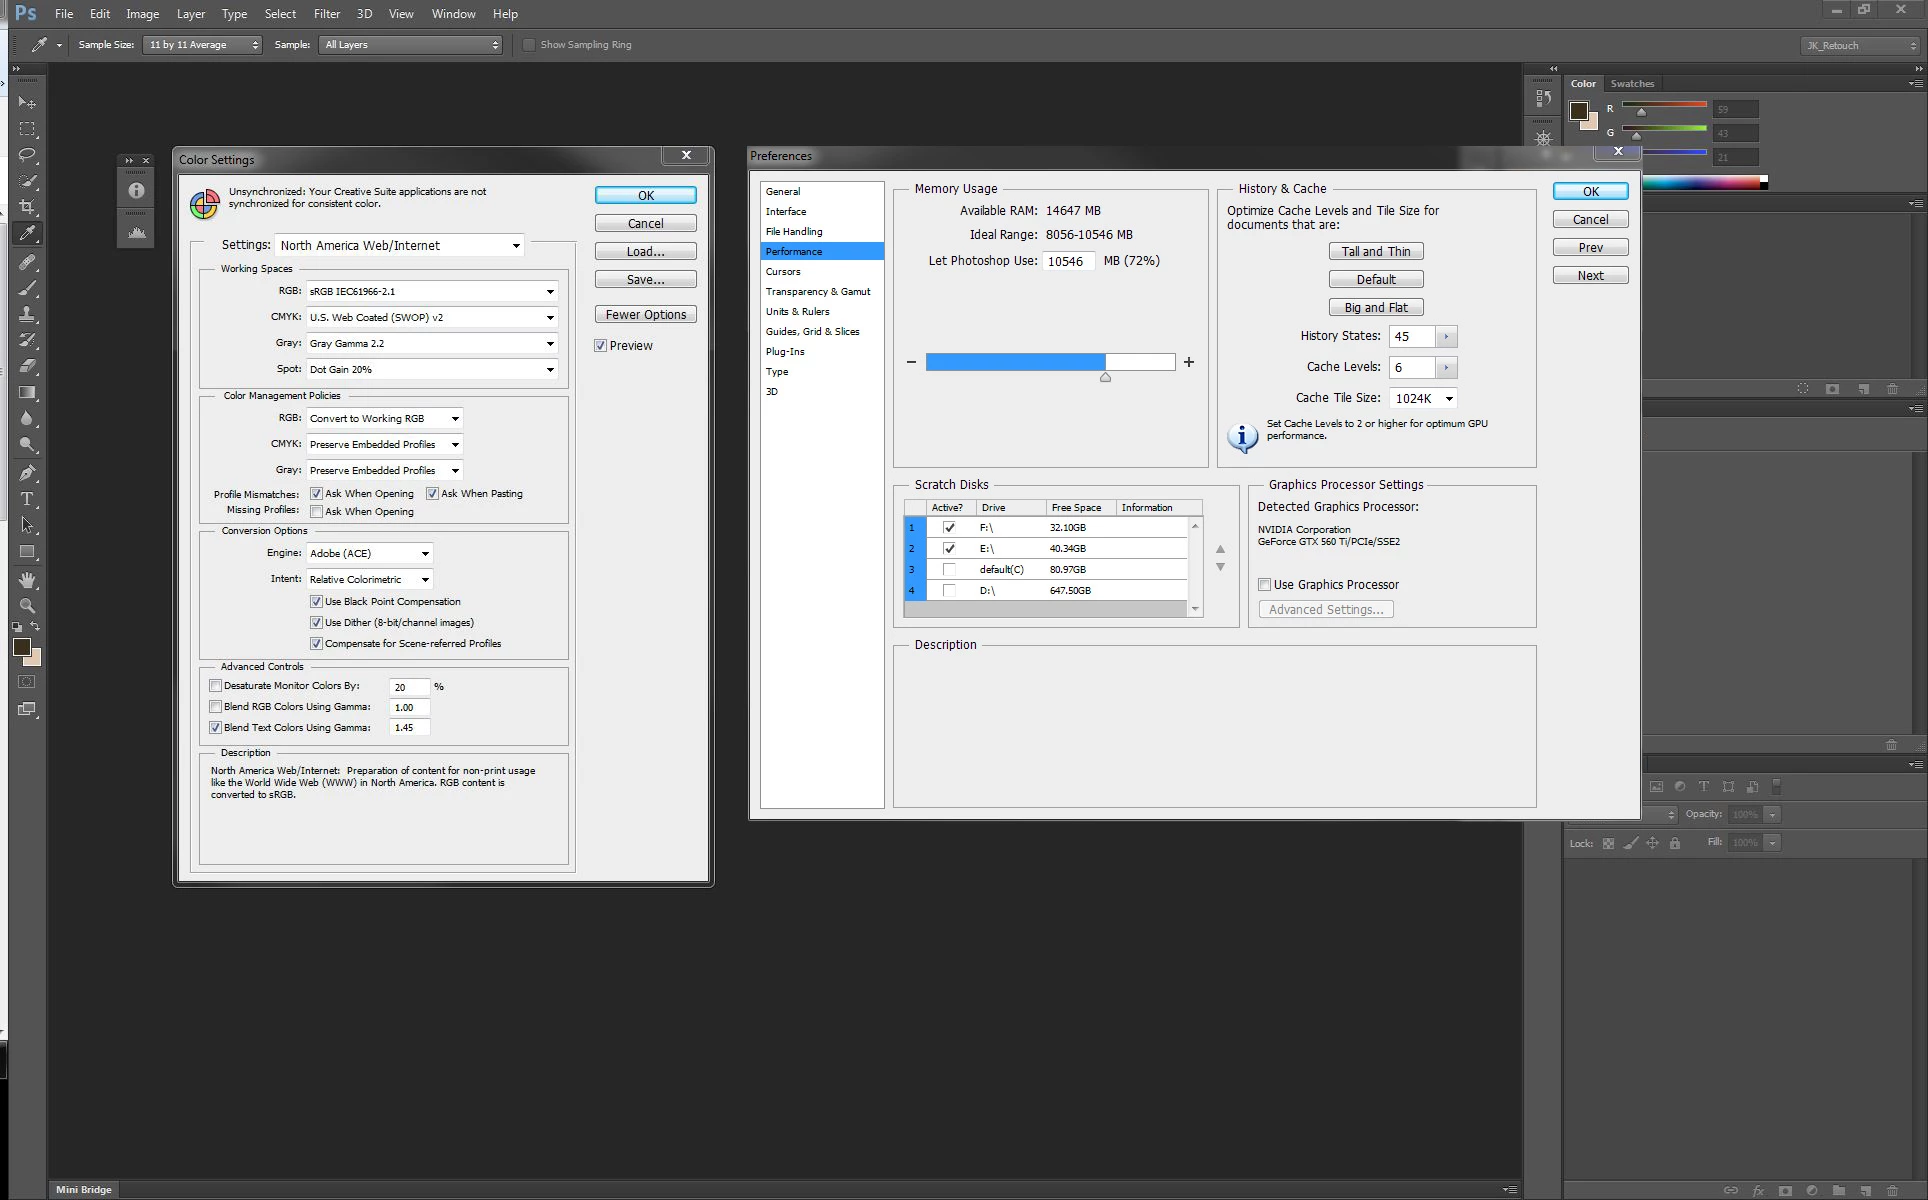Screen dimensions: 1928x1200
Task: Enable Desaturate Monitor Colors By checkbox
Action: 215,686
